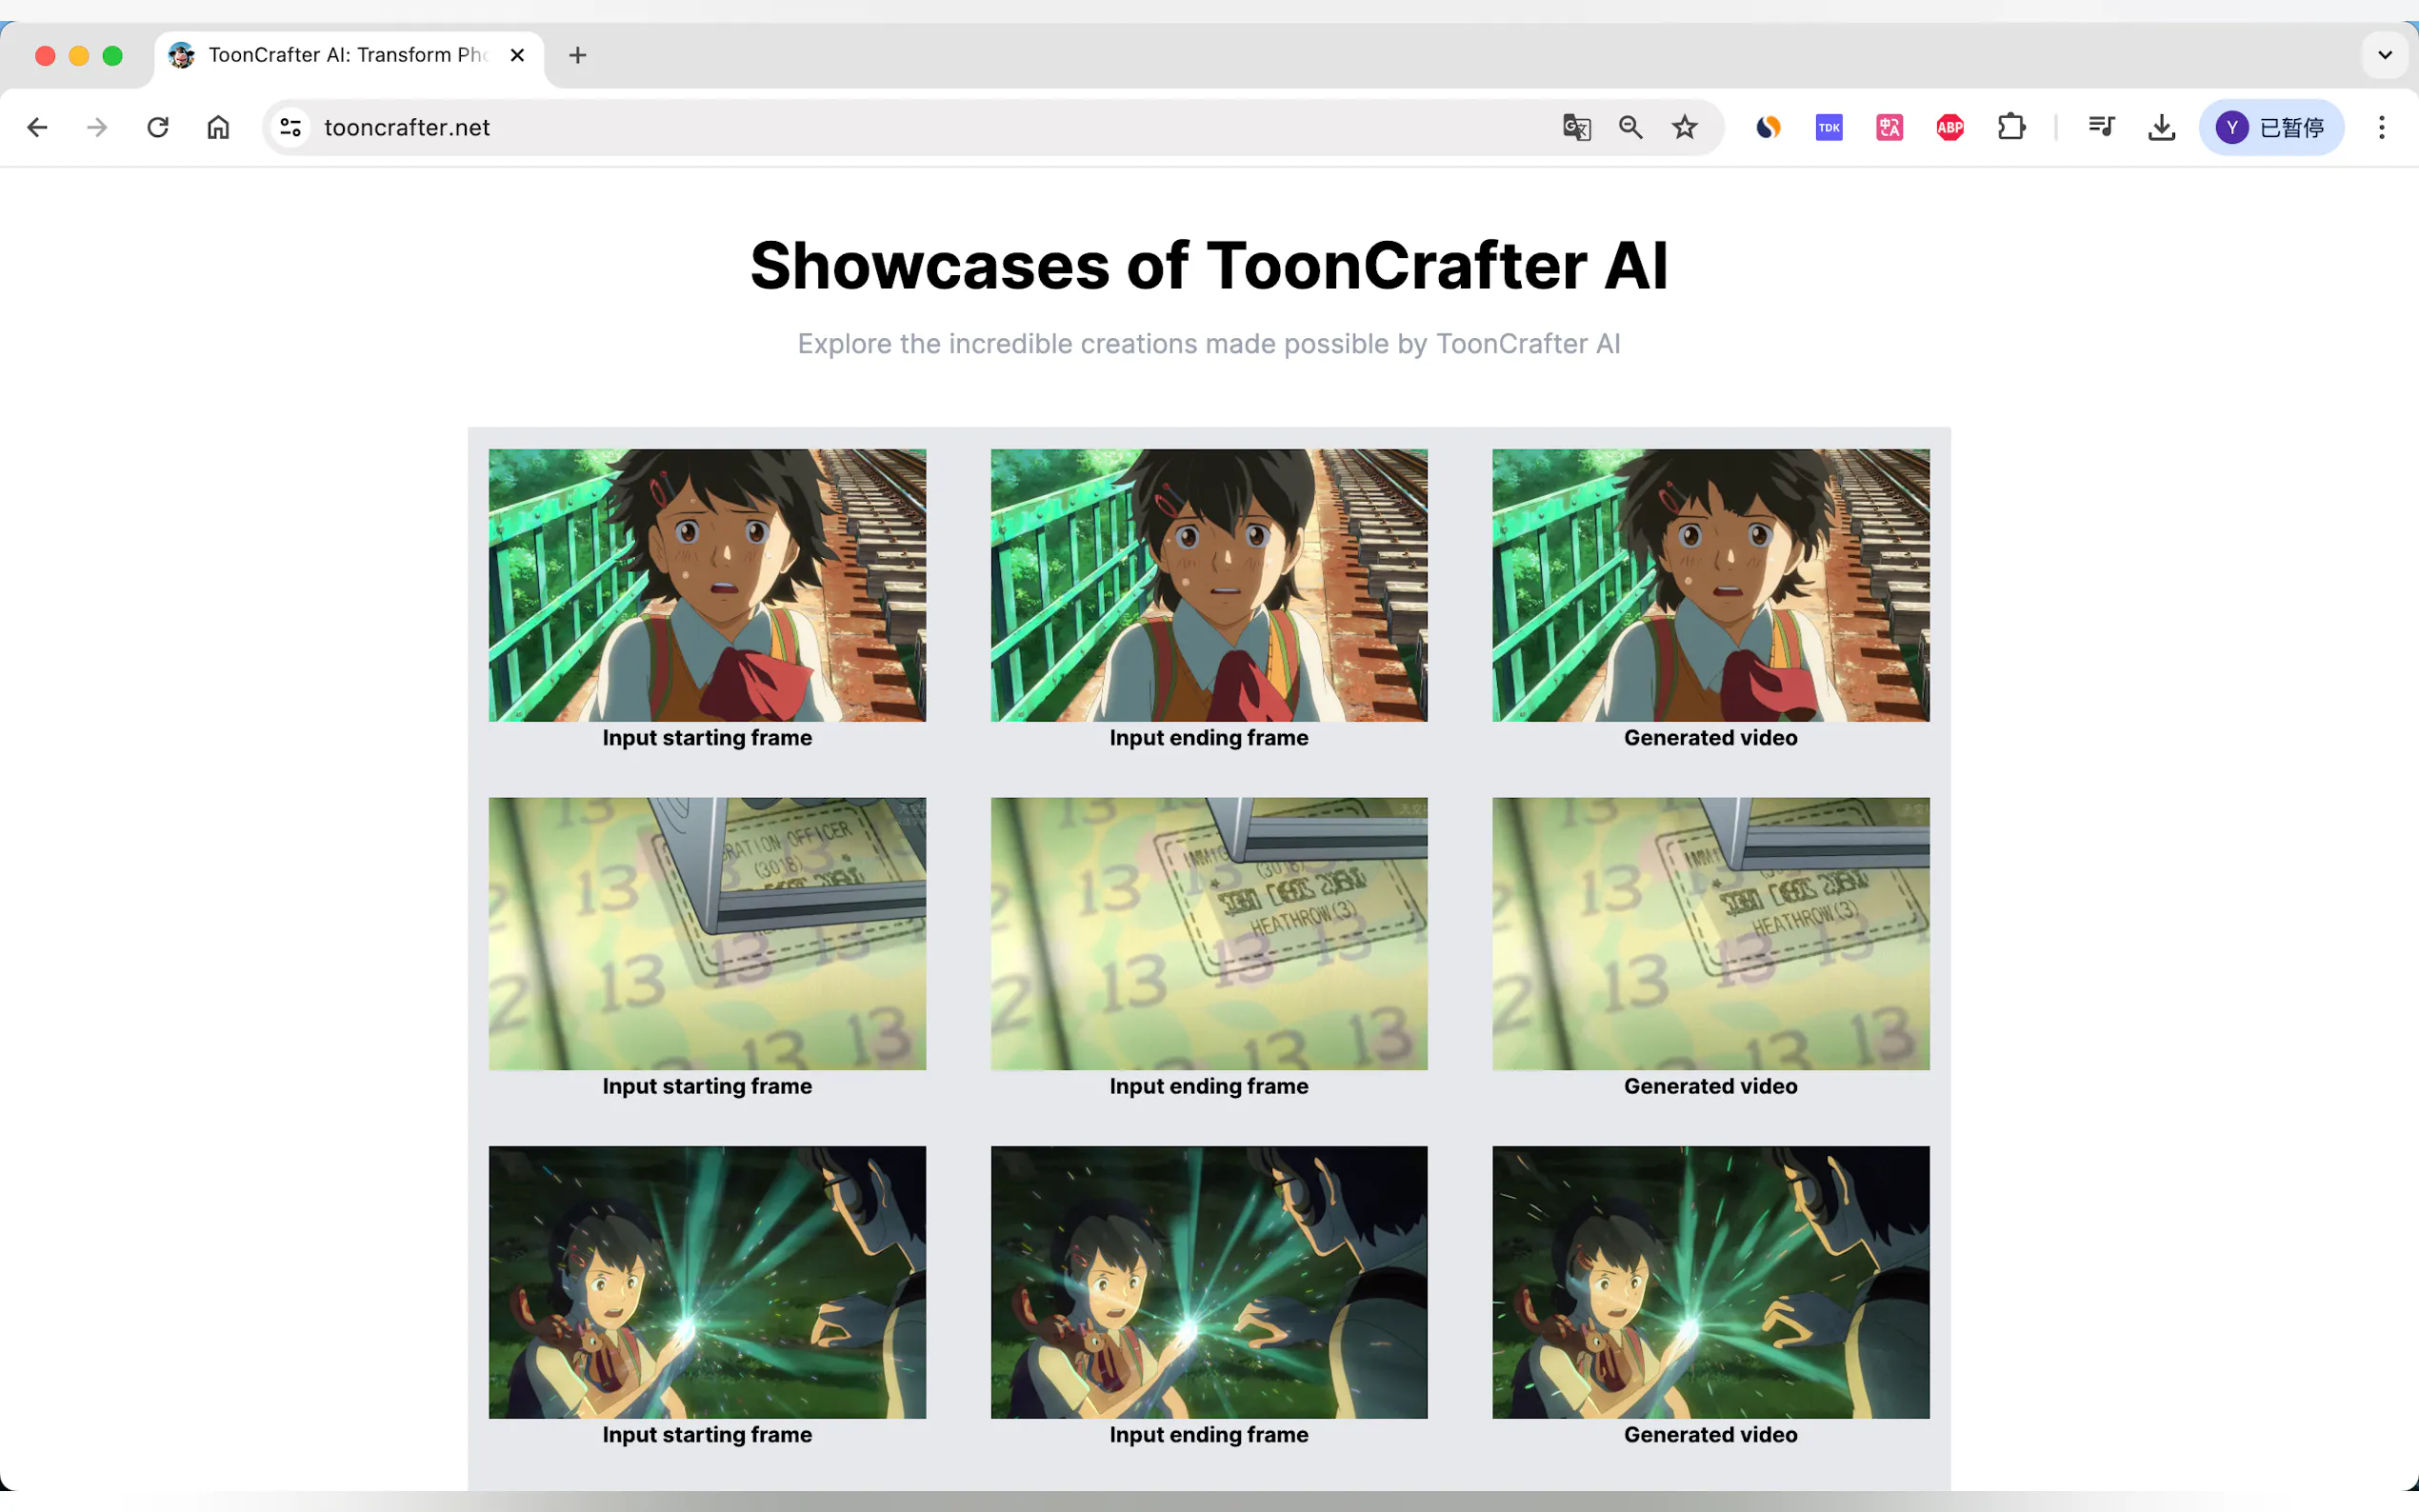Open the TDK extension icon
Screen dimensions: 2419x1512
1828,127
